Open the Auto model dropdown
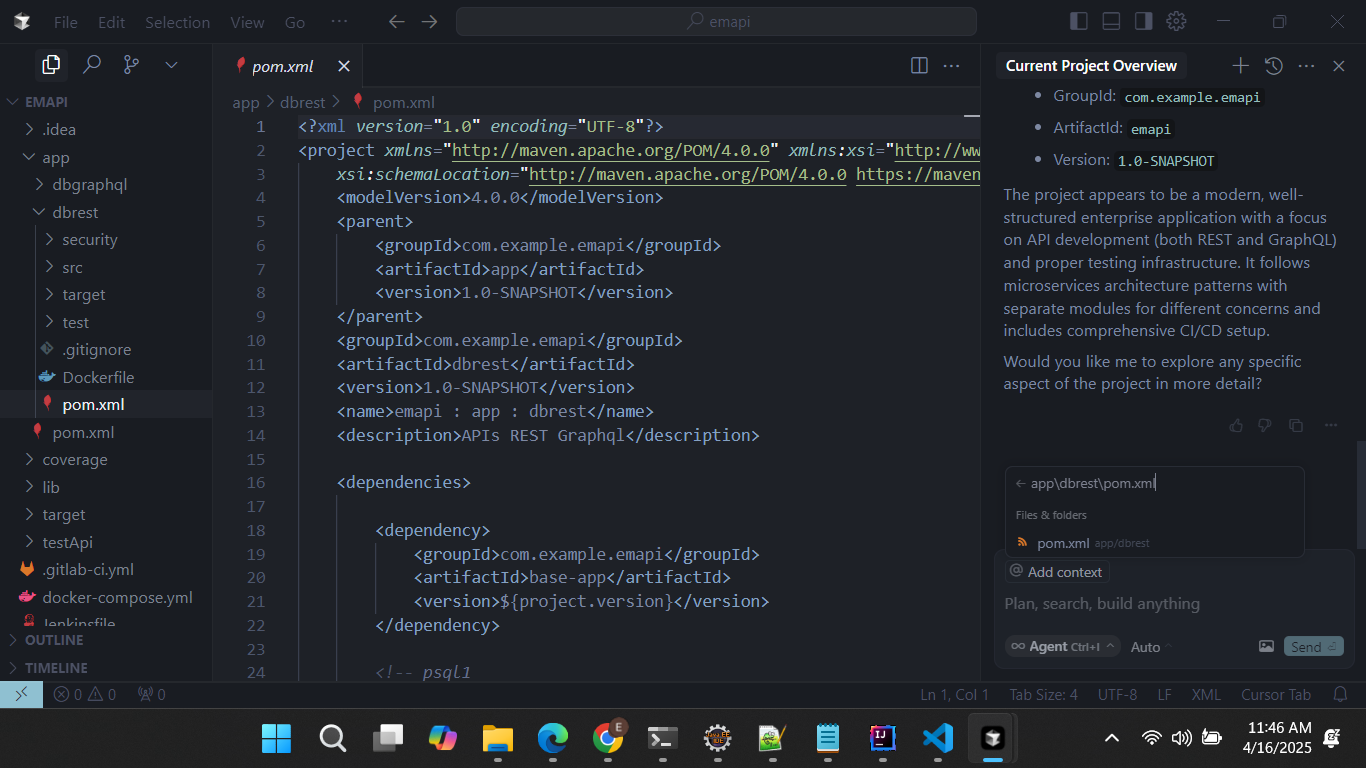The height and width of the screenshot is (768, 1366). tap(1151, 647)
